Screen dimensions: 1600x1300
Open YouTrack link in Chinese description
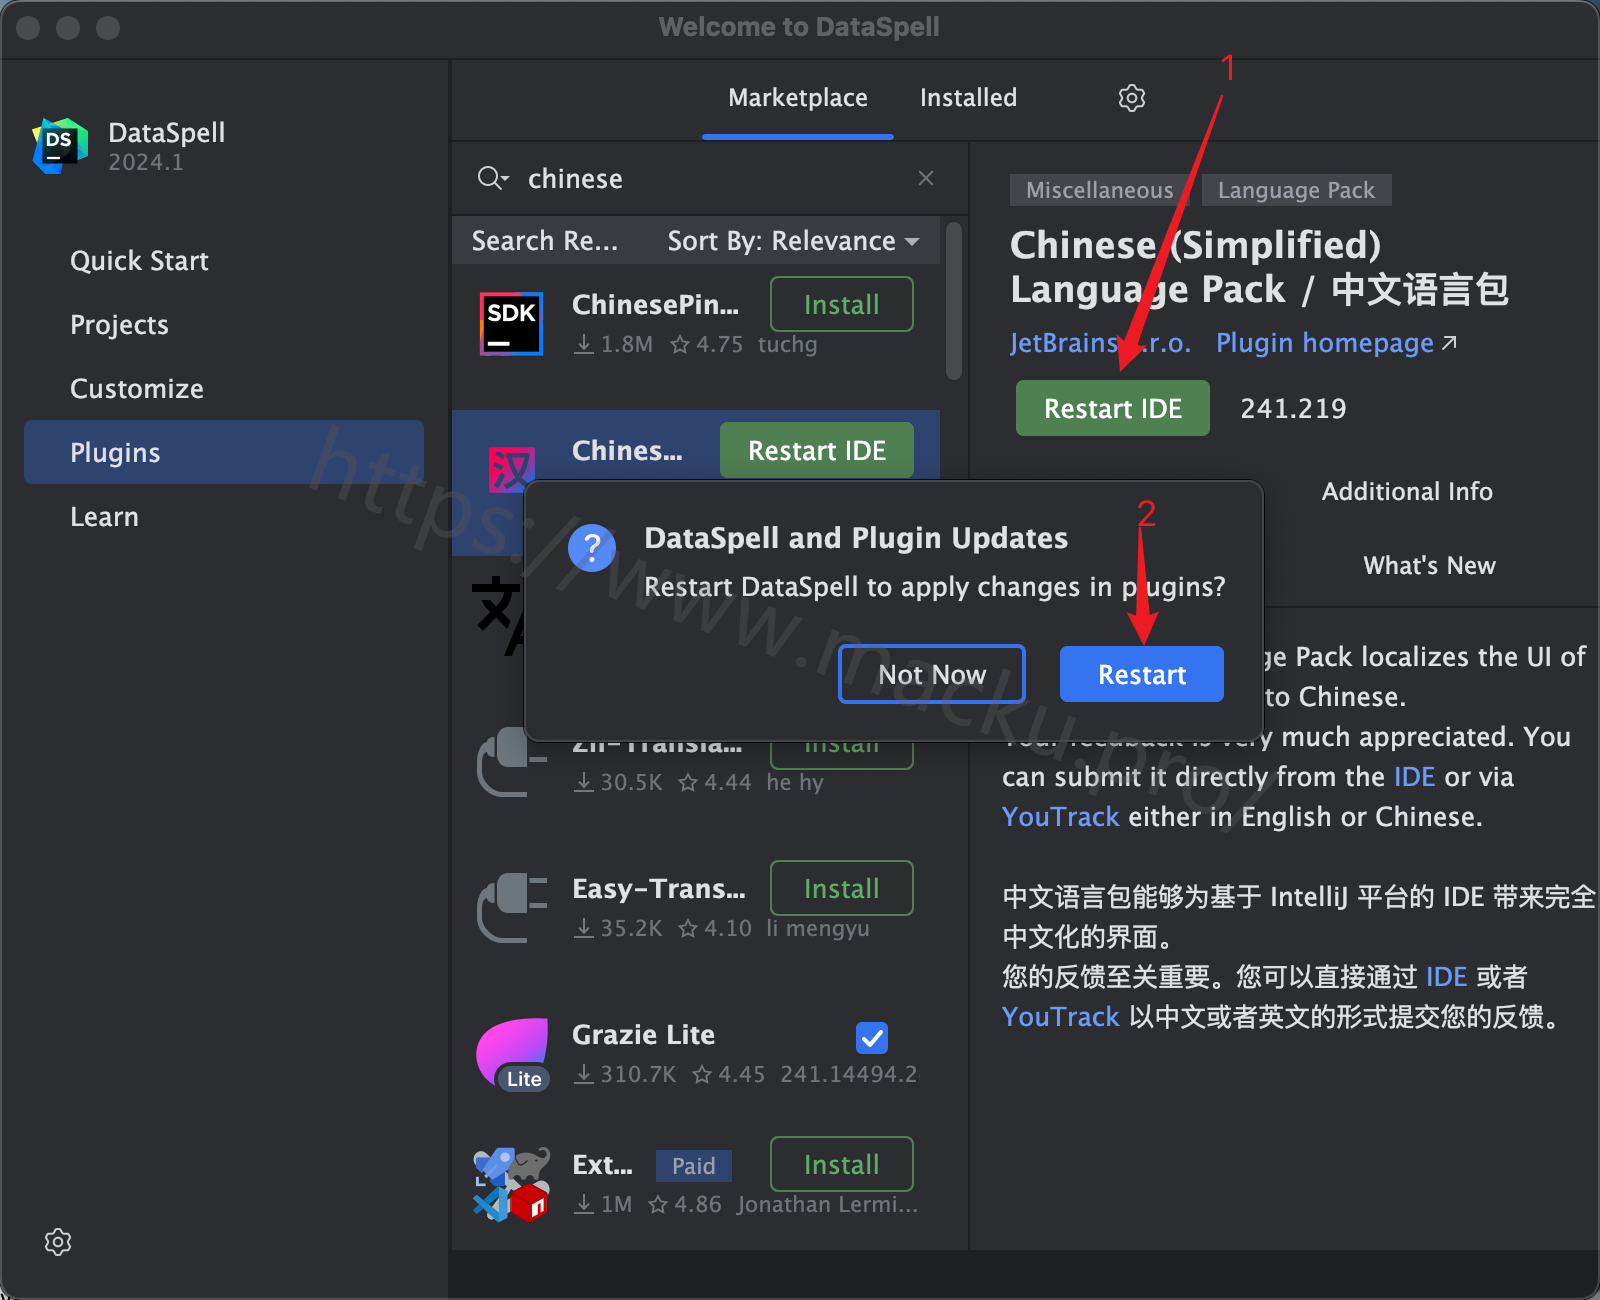[1061, 1017]
